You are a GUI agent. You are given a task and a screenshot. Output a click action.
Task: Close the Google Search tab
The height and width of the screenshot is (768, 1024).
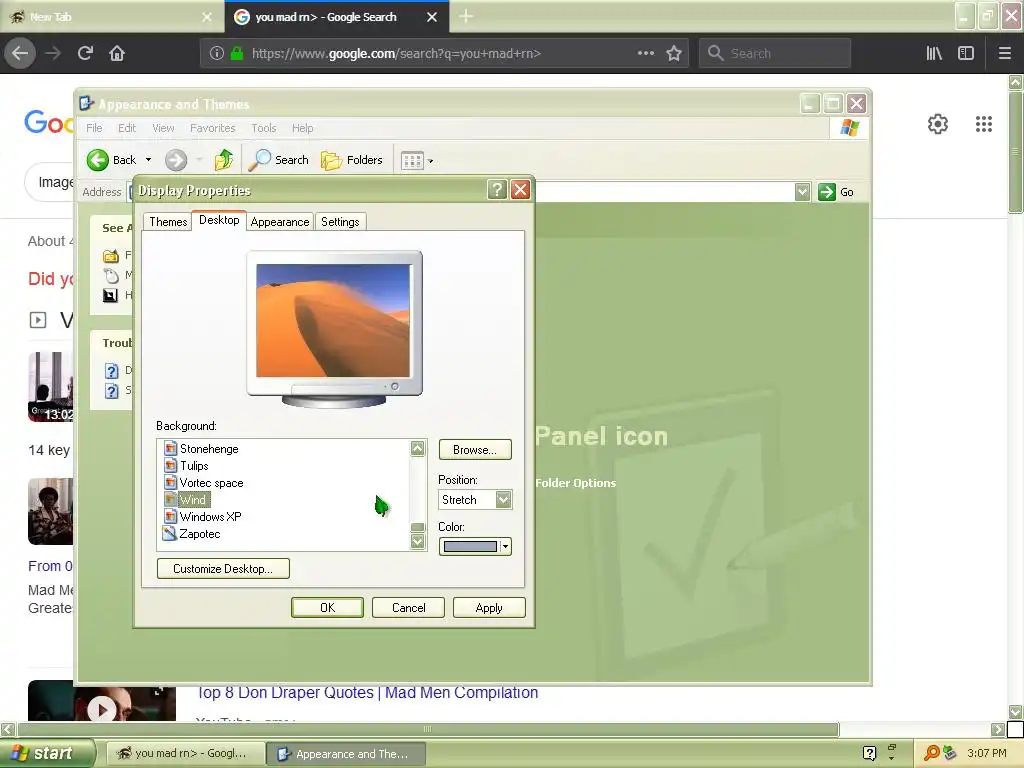pyautogui.click(x=432, y=17)
